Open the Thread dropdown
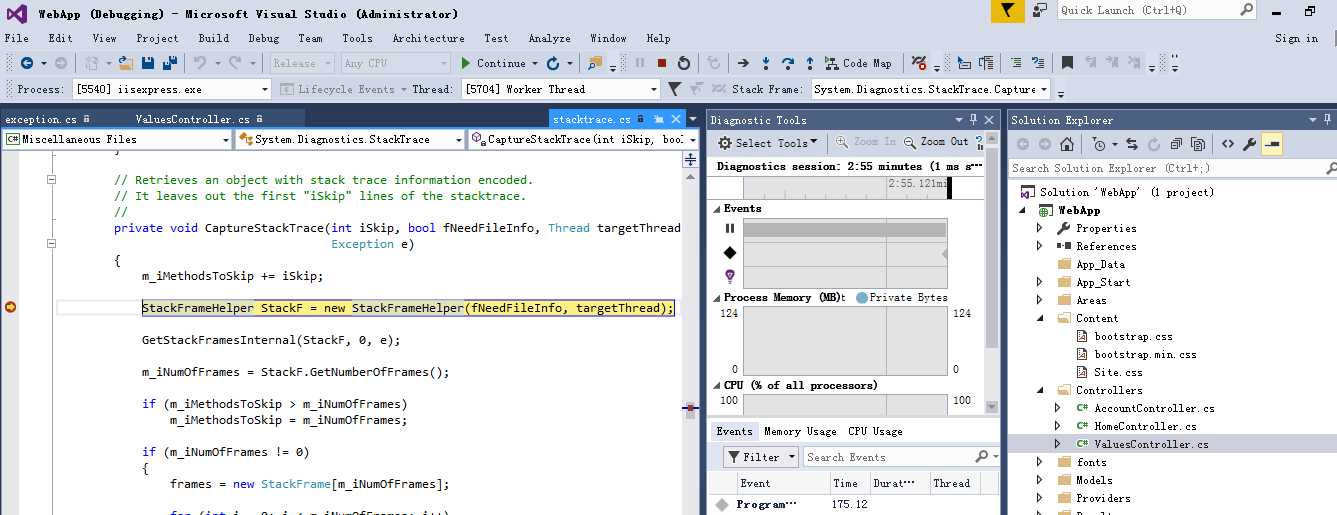 [x=654, y=89]
